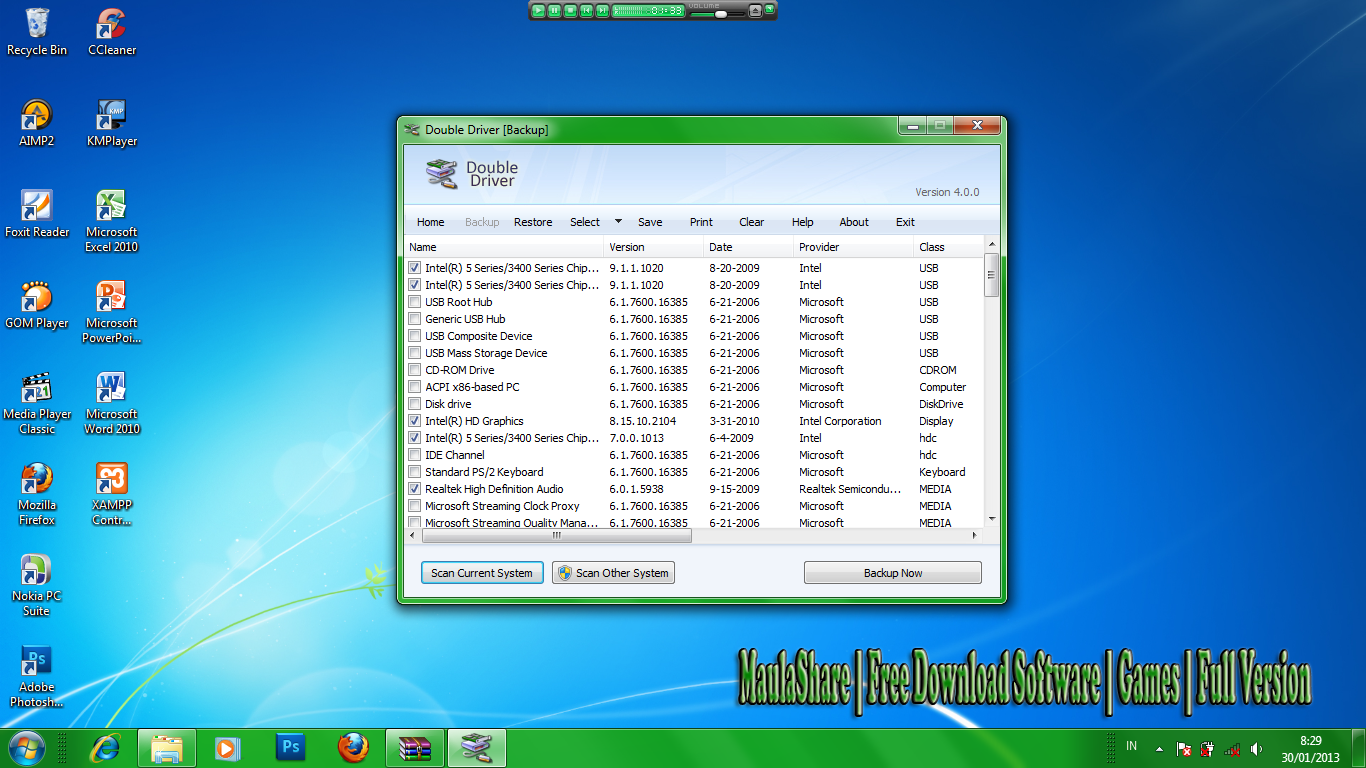Expand the Select dropdown arrow
The image size is (1366, 768).
pos(618,222)
